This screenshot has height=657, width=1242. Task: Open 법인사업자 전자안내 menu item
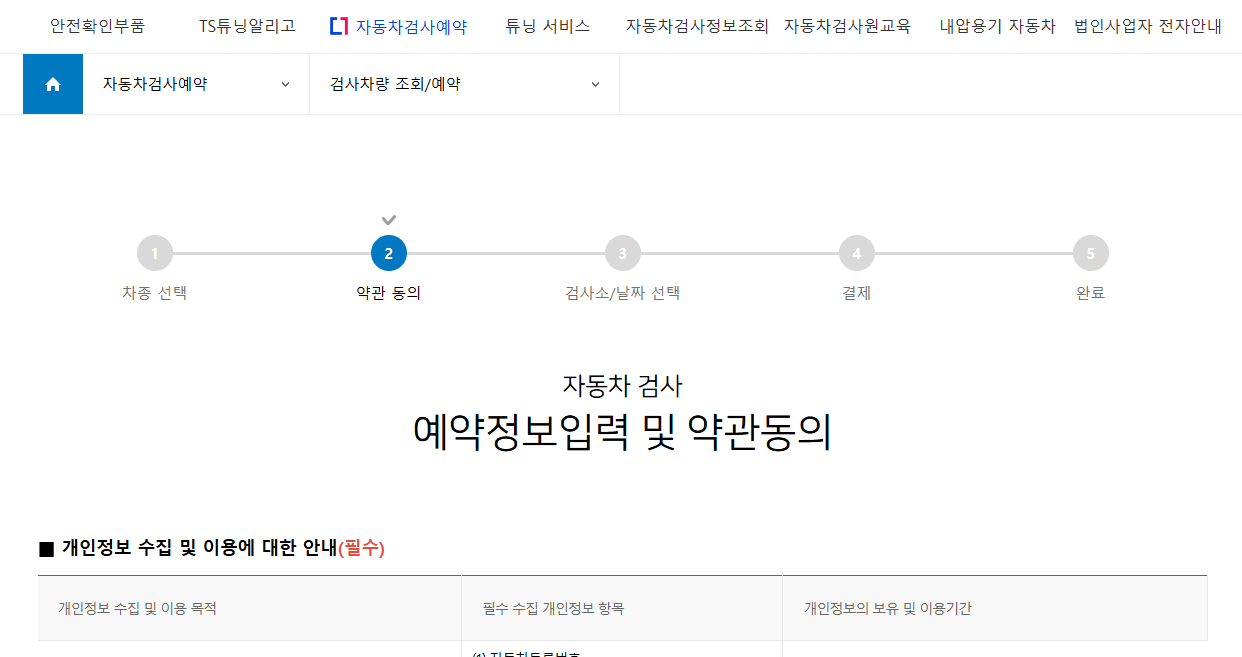[1147, 26]
